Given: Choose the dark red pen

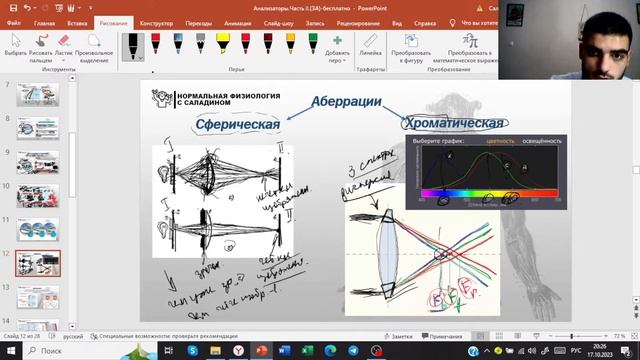Looking at the screenshot, I should pyautogui.click(x=268, y=43).
